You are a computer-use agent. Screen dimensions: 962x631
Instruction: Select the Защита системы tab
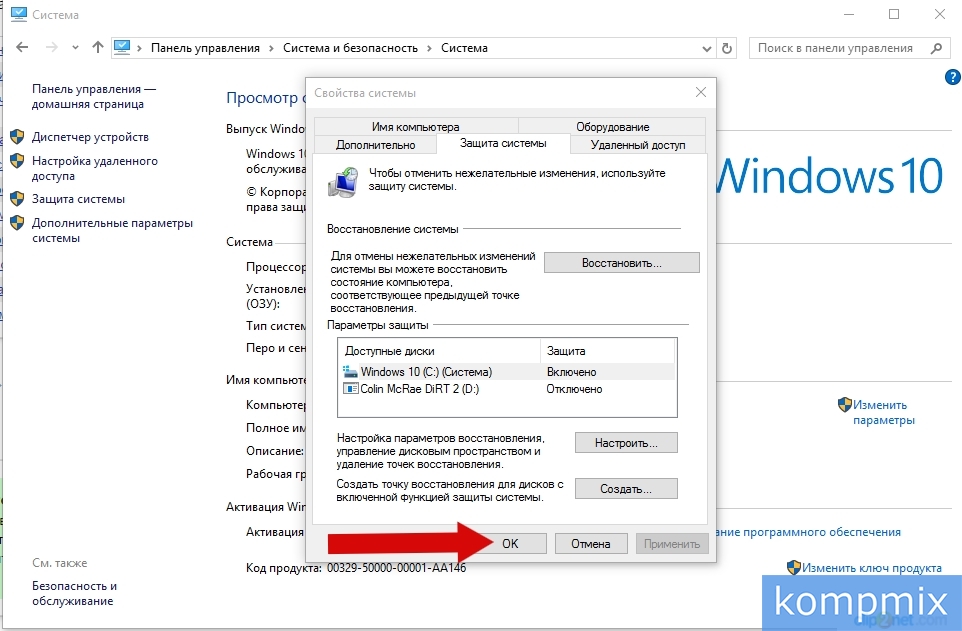[503, 144]
